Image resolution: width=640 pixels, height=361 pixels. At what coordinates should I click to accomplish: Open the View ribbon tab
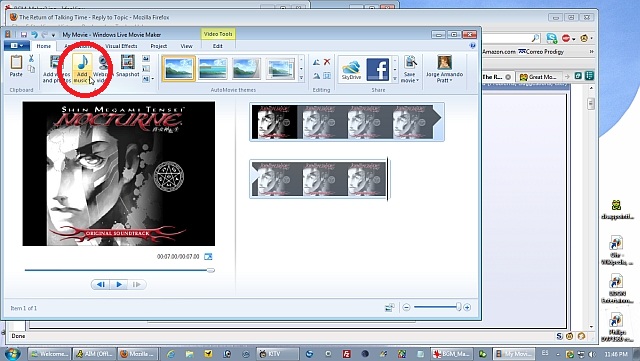click(187, 46)
